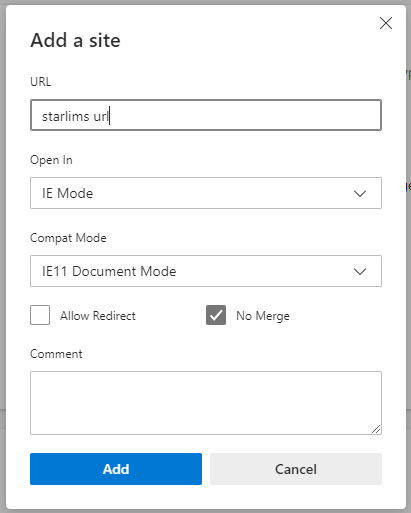Click the Allow Redirect label text

pos(98,316)
